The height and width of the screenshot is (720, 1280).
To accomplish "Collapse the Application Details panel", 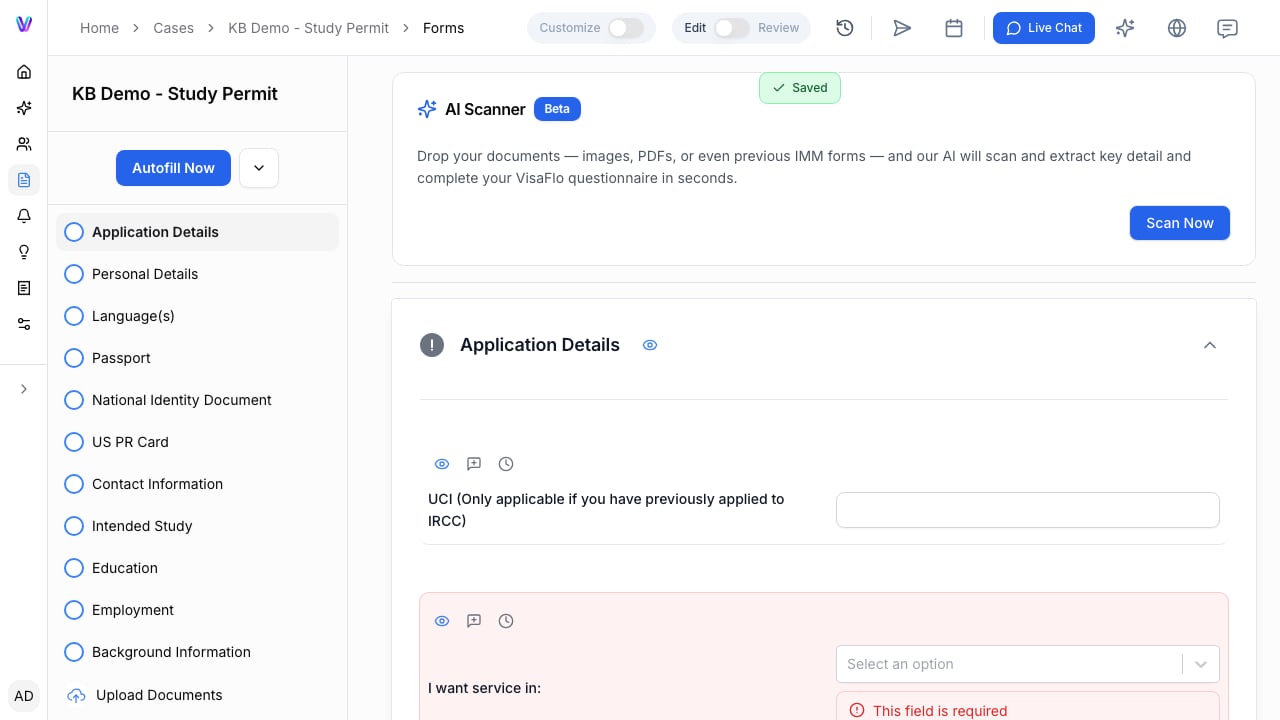I will pyautogui.click(x=1210, y=345).
